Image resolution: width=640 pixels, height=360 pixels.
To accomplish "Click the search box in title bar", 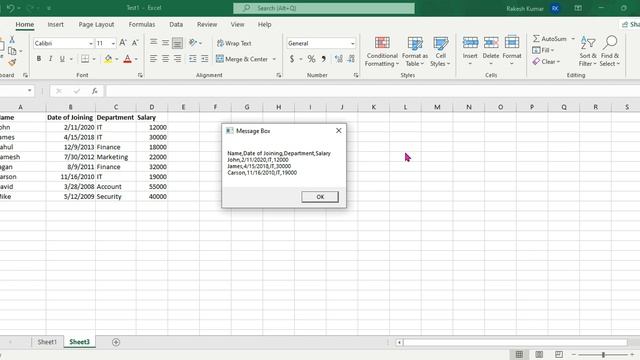I will click(x=324, y=8).
